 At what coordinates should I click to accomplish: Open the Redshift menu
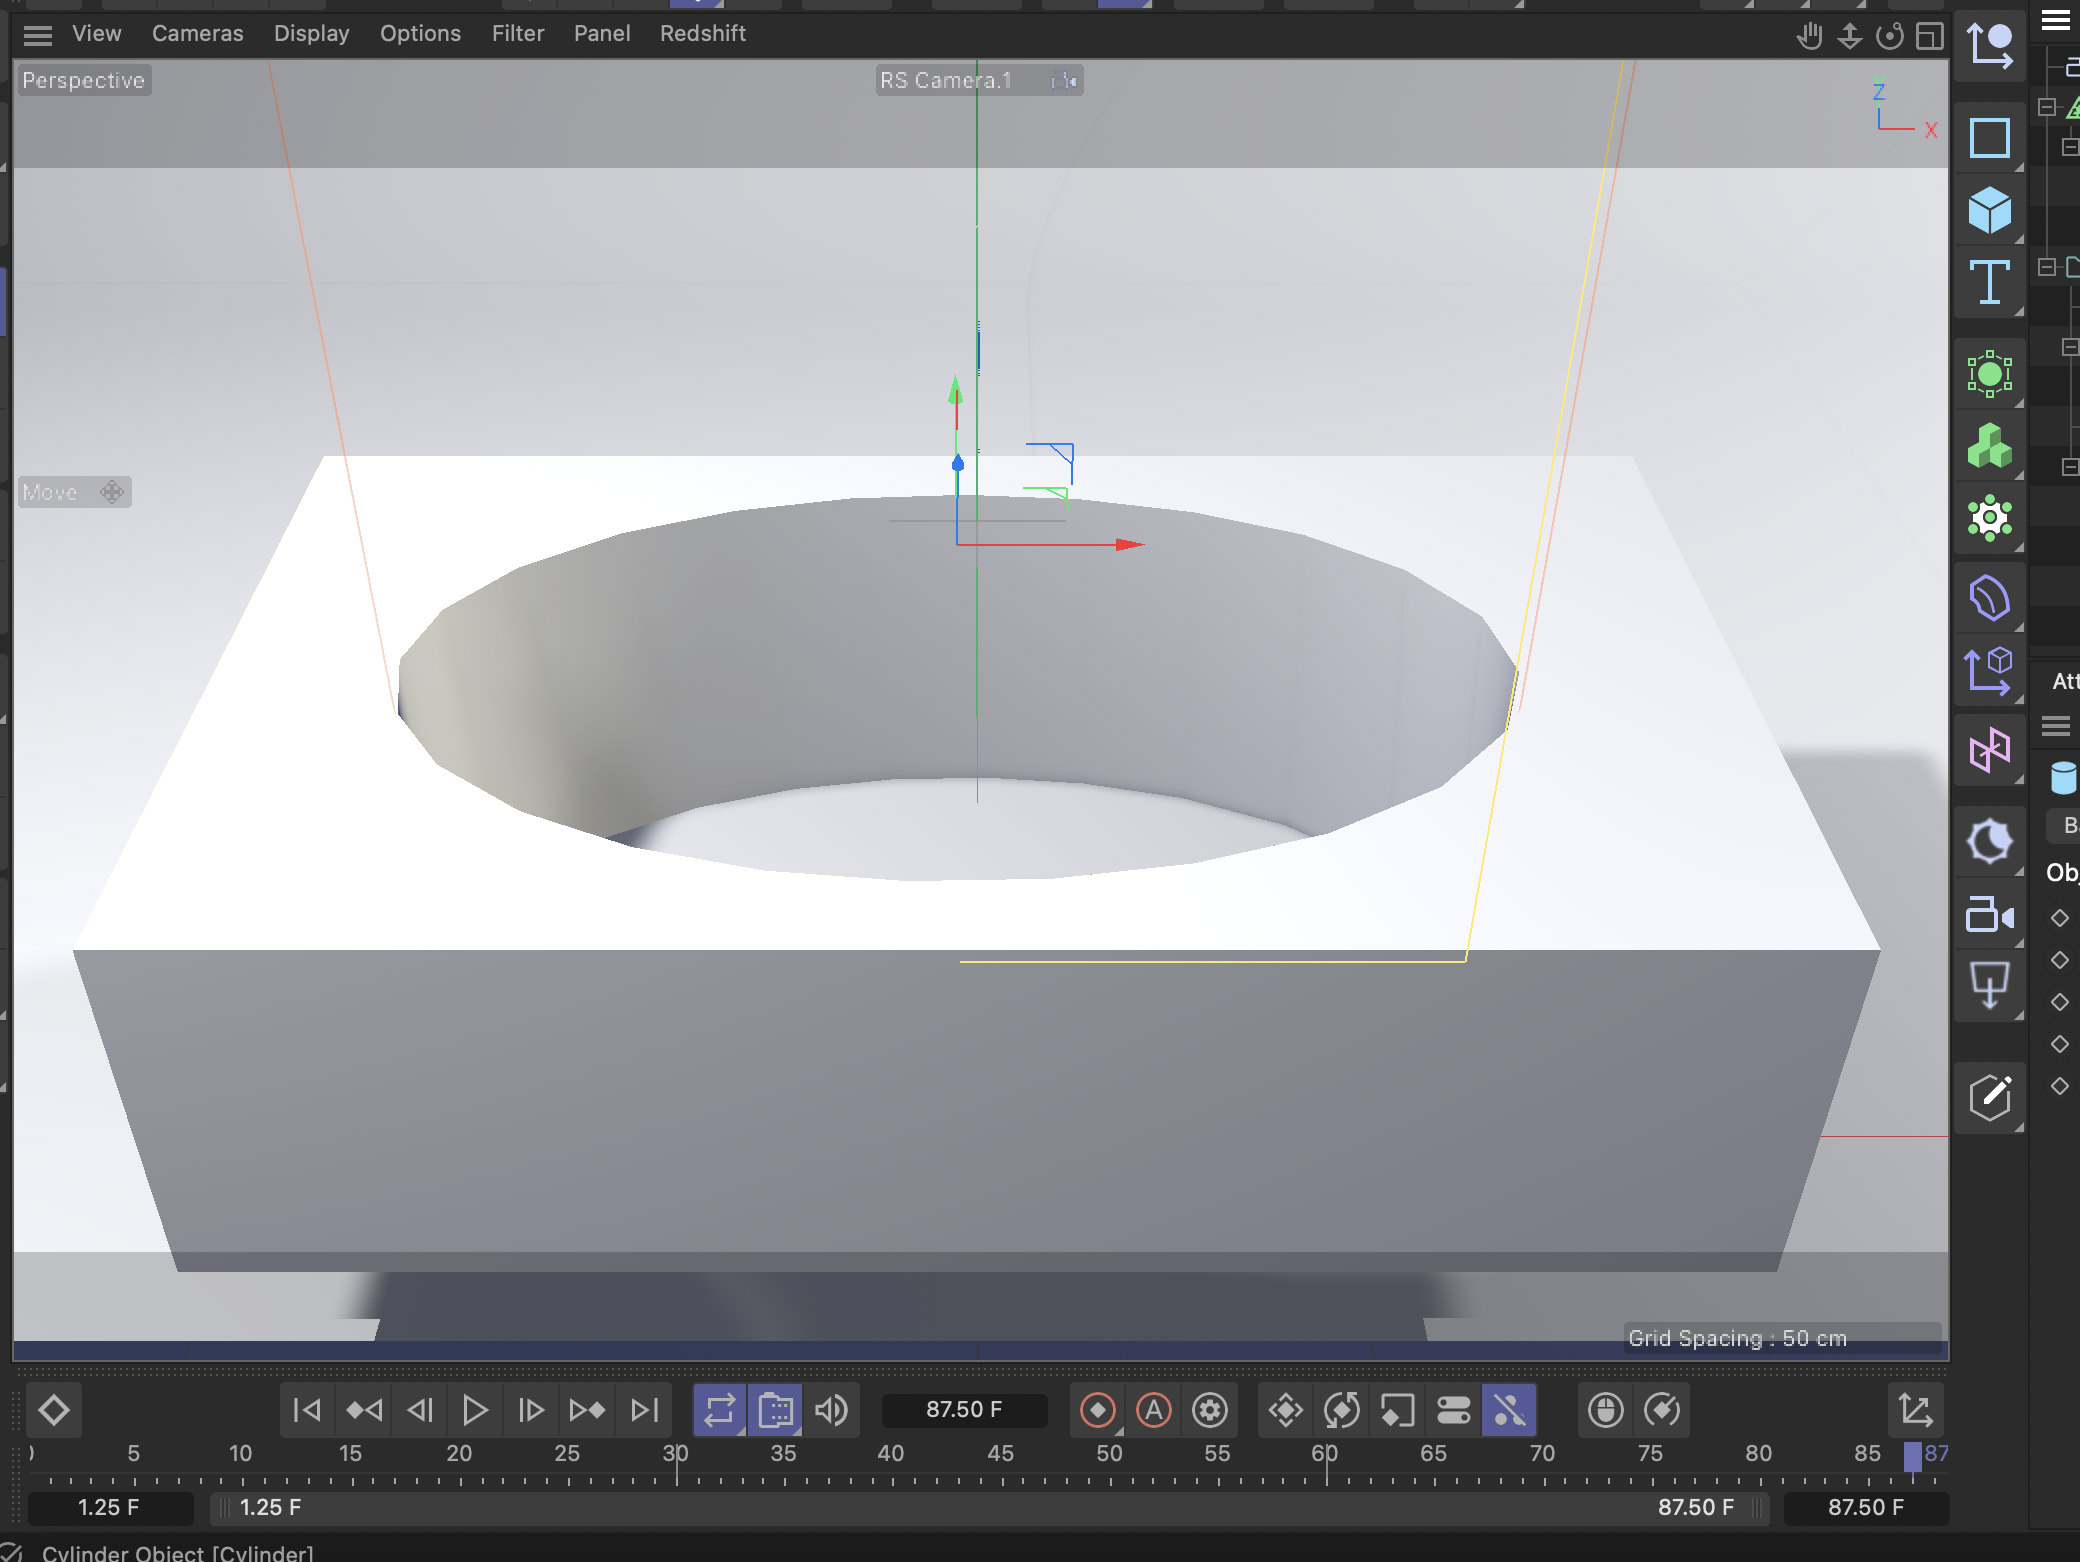pos(703,33)
